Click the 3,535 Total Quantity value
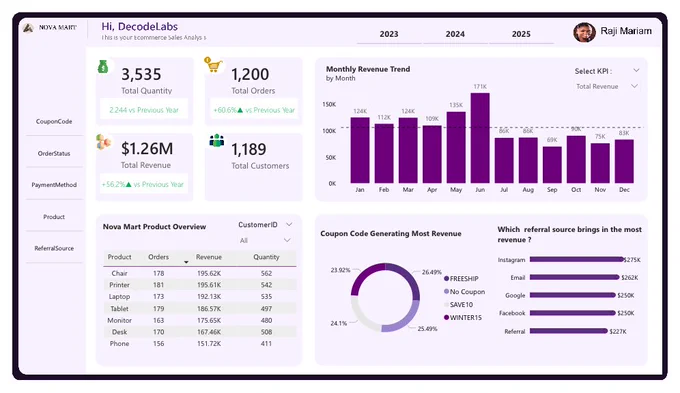680x393 pixels. 141,74
